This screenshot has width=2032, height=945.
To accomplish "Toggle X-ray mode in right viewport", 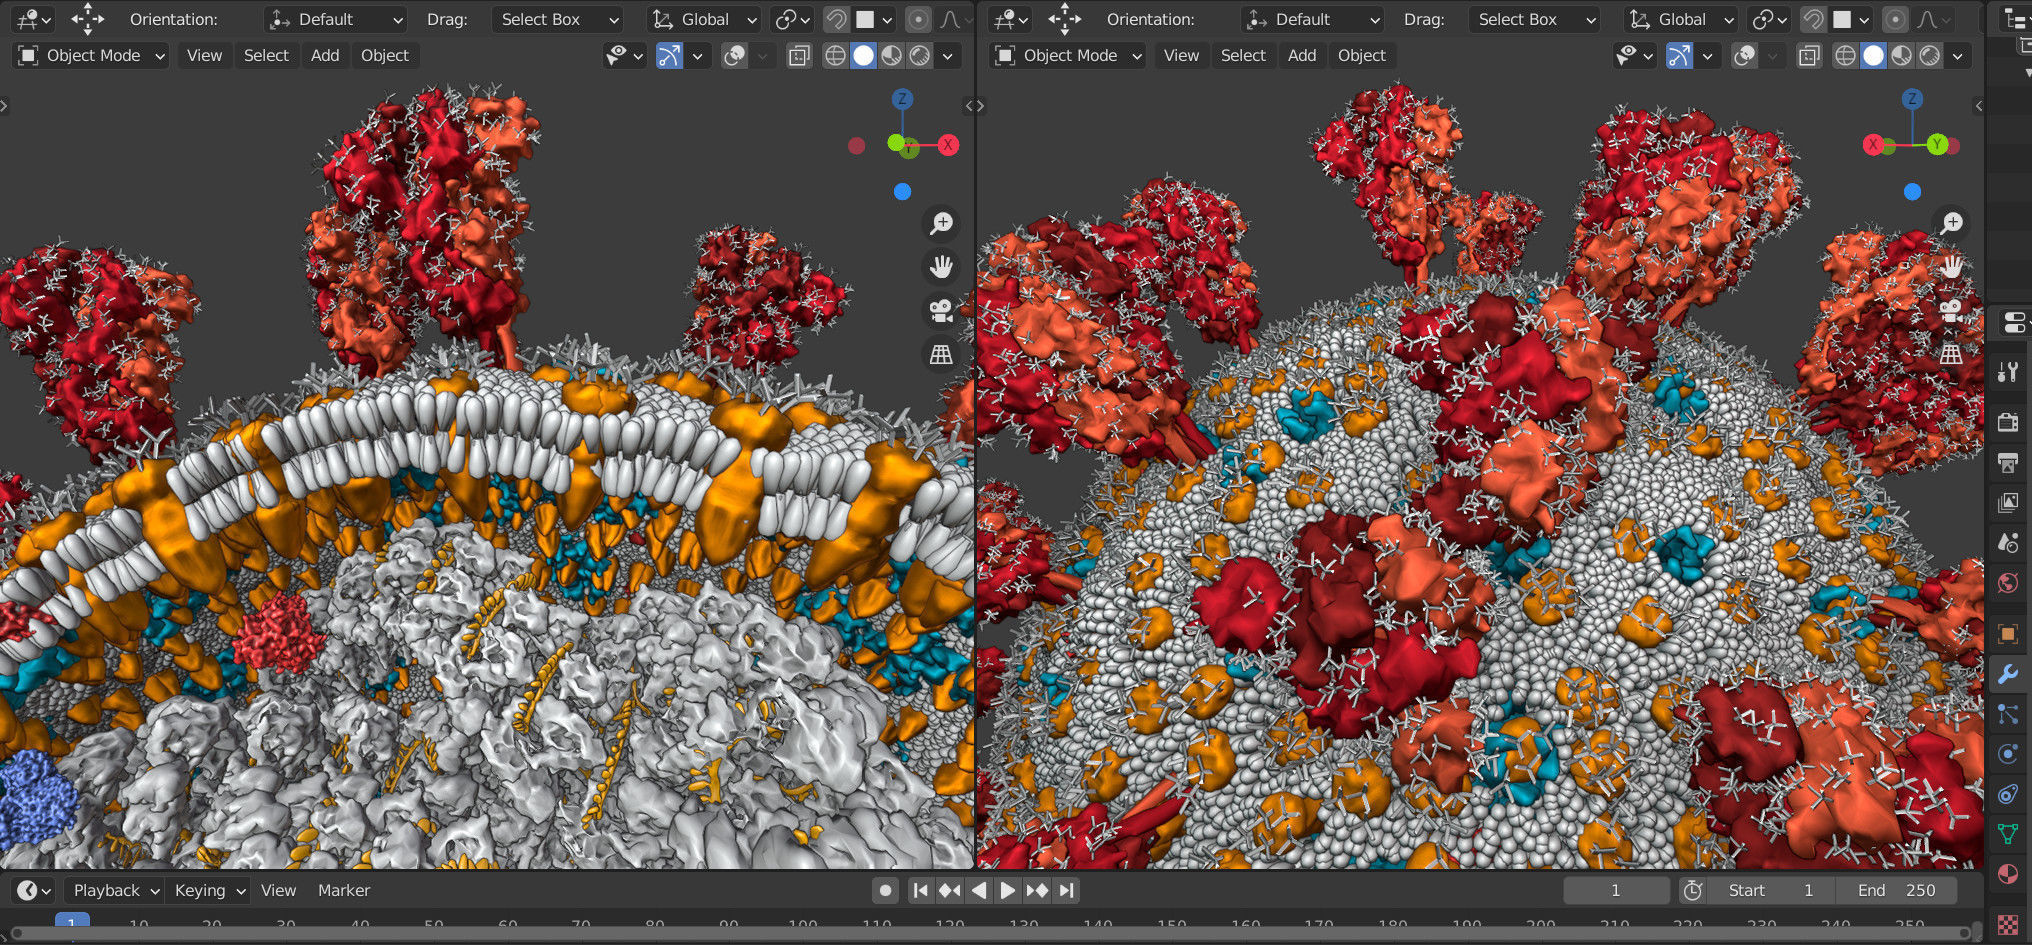I will [1808, 56].
